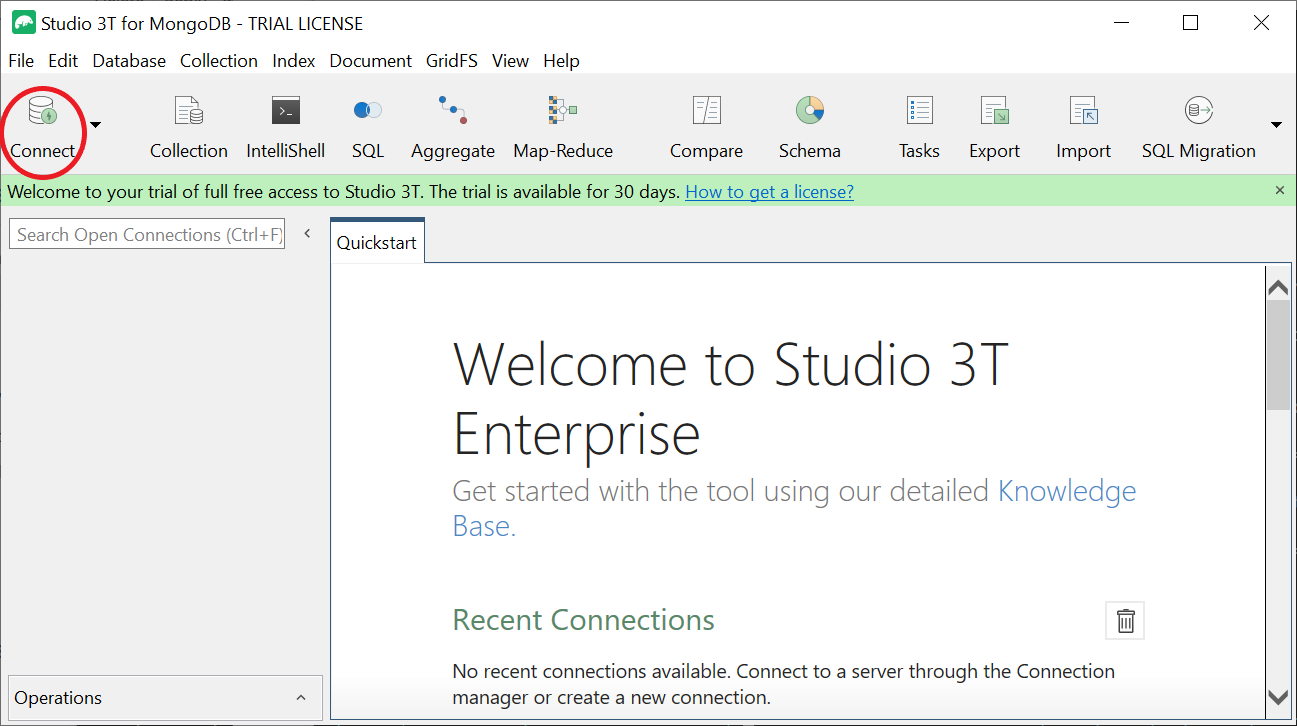
Task: Open IntelliShell
Action: pos(285,124)
